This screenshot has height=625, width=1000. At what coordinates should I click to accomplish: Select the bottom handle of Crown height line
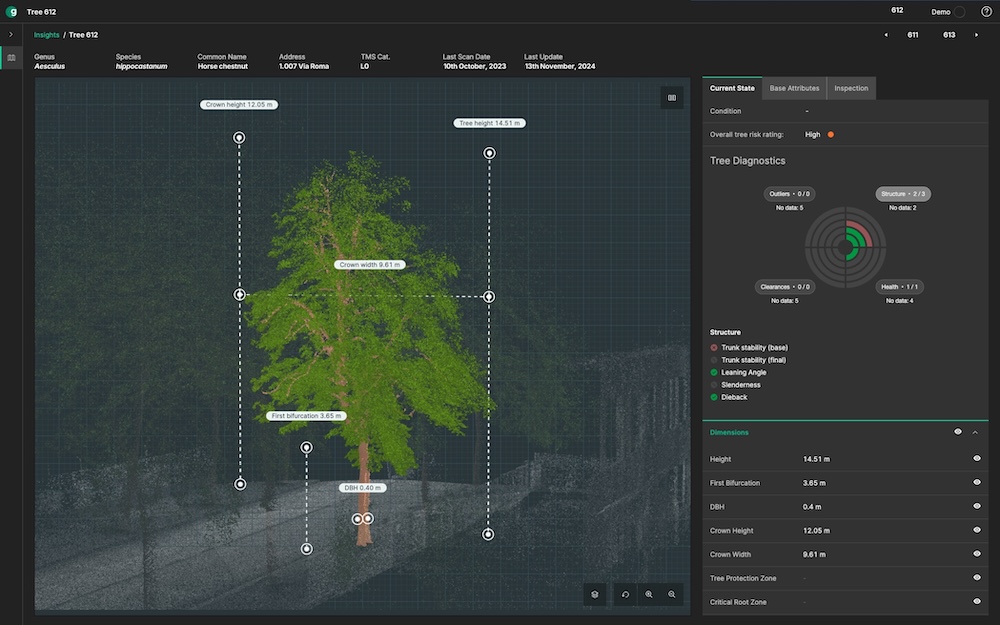[240, 484]
